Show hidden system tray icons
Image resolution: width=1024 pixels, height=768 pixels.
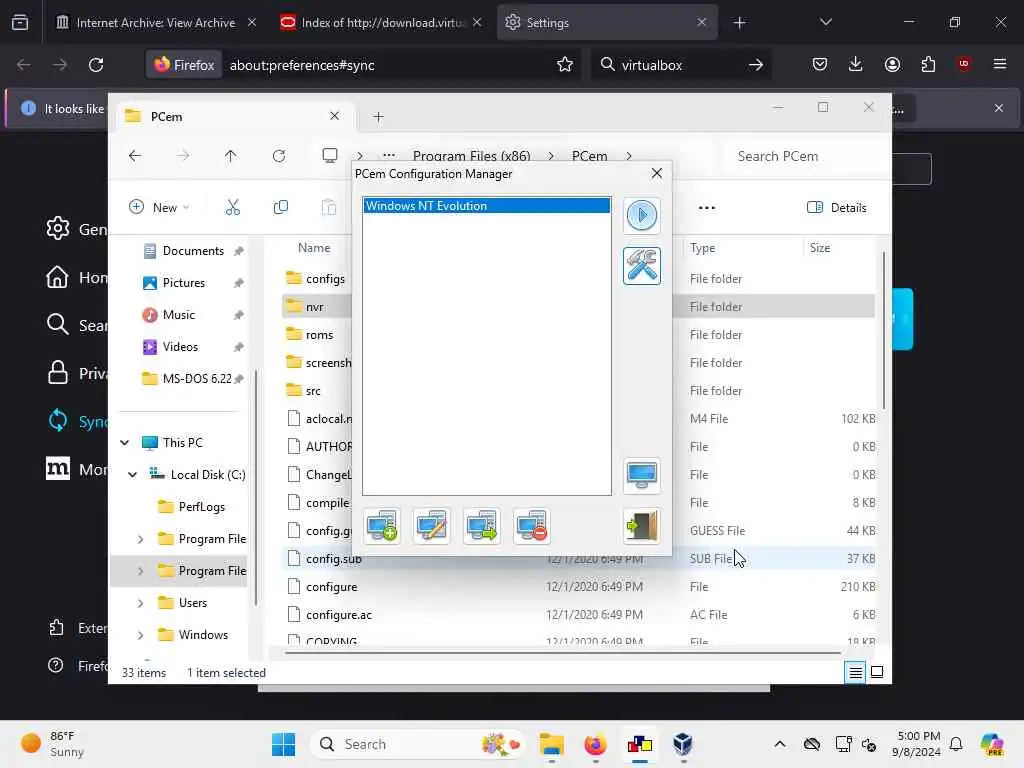click(780, 744)
